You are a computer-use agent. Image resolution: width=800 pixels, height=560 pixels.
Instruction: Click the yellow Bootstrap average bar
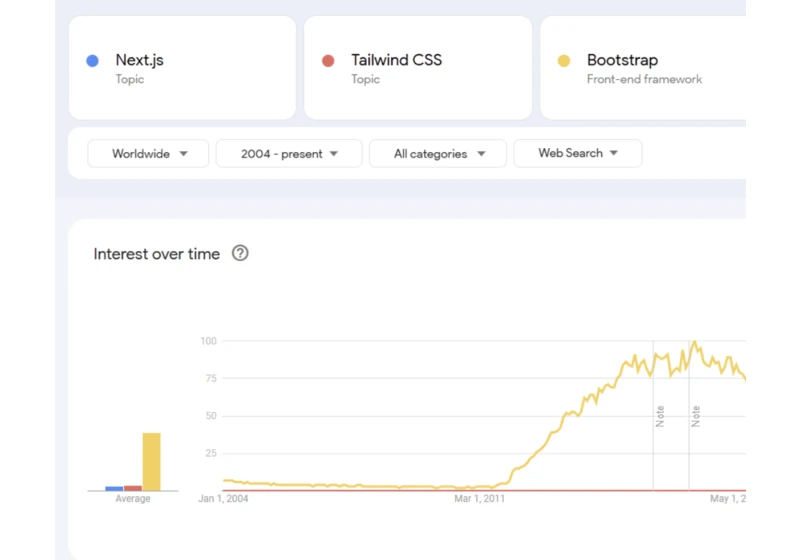[x=152, y=462]
